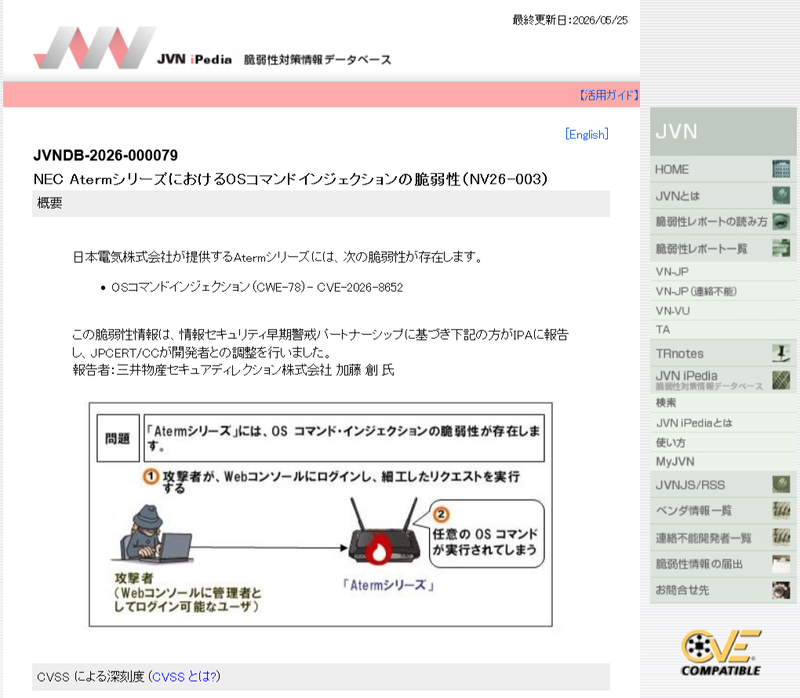The image size is (800, 698).
Task: Click the TRnotes microscope icon
Action: [x=781, y=353]
